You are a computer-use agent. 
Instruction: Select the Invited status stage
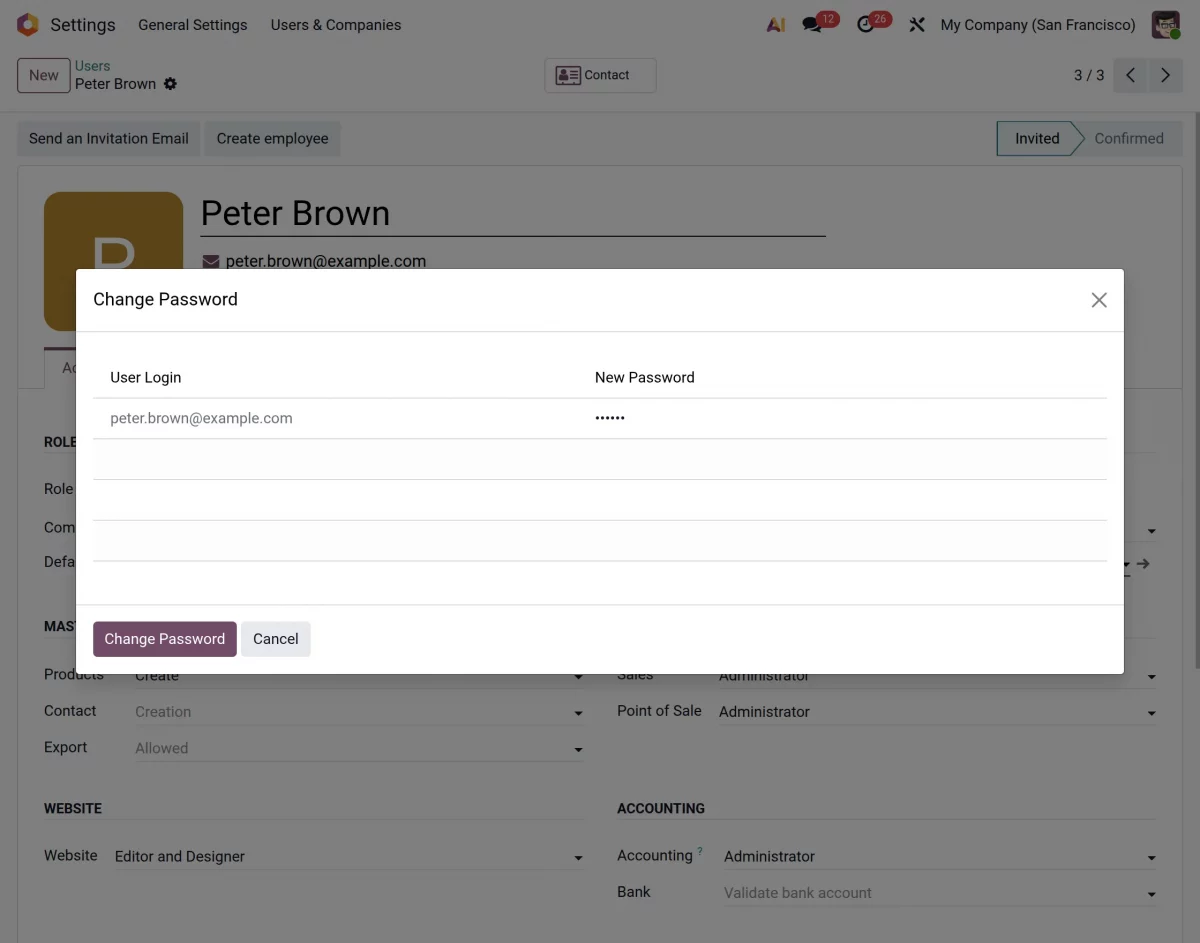(1037, 139)
